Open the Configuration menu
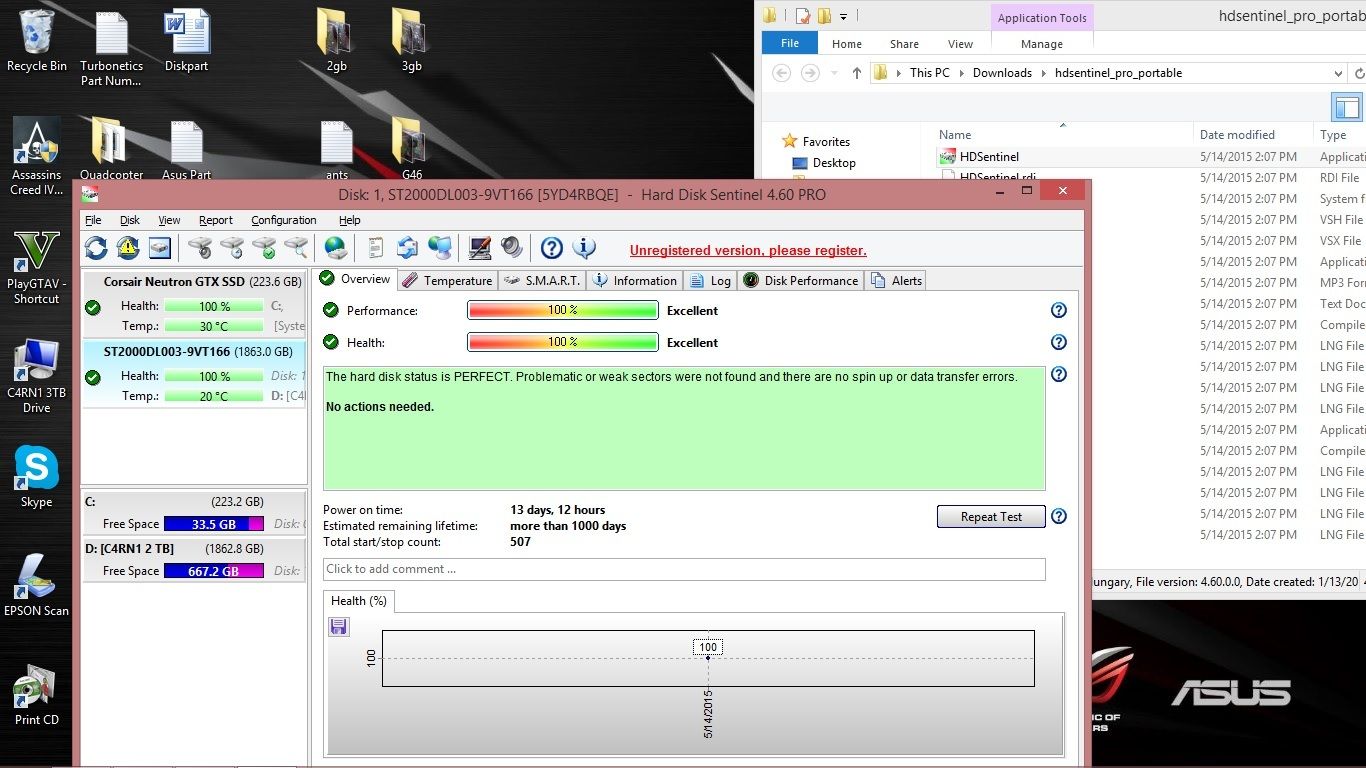 [283, 220]
